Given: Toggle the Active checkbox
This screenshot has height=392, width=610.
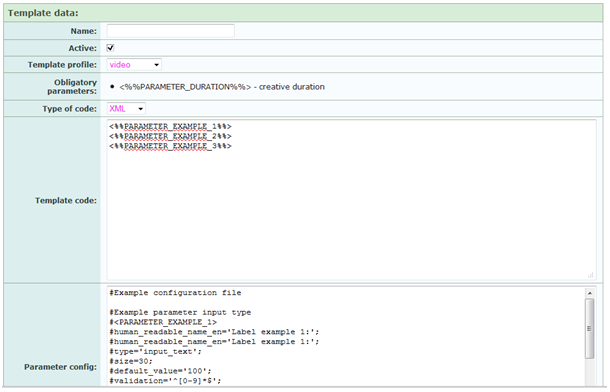Looking at the screenshot, I should pos(110,48).
